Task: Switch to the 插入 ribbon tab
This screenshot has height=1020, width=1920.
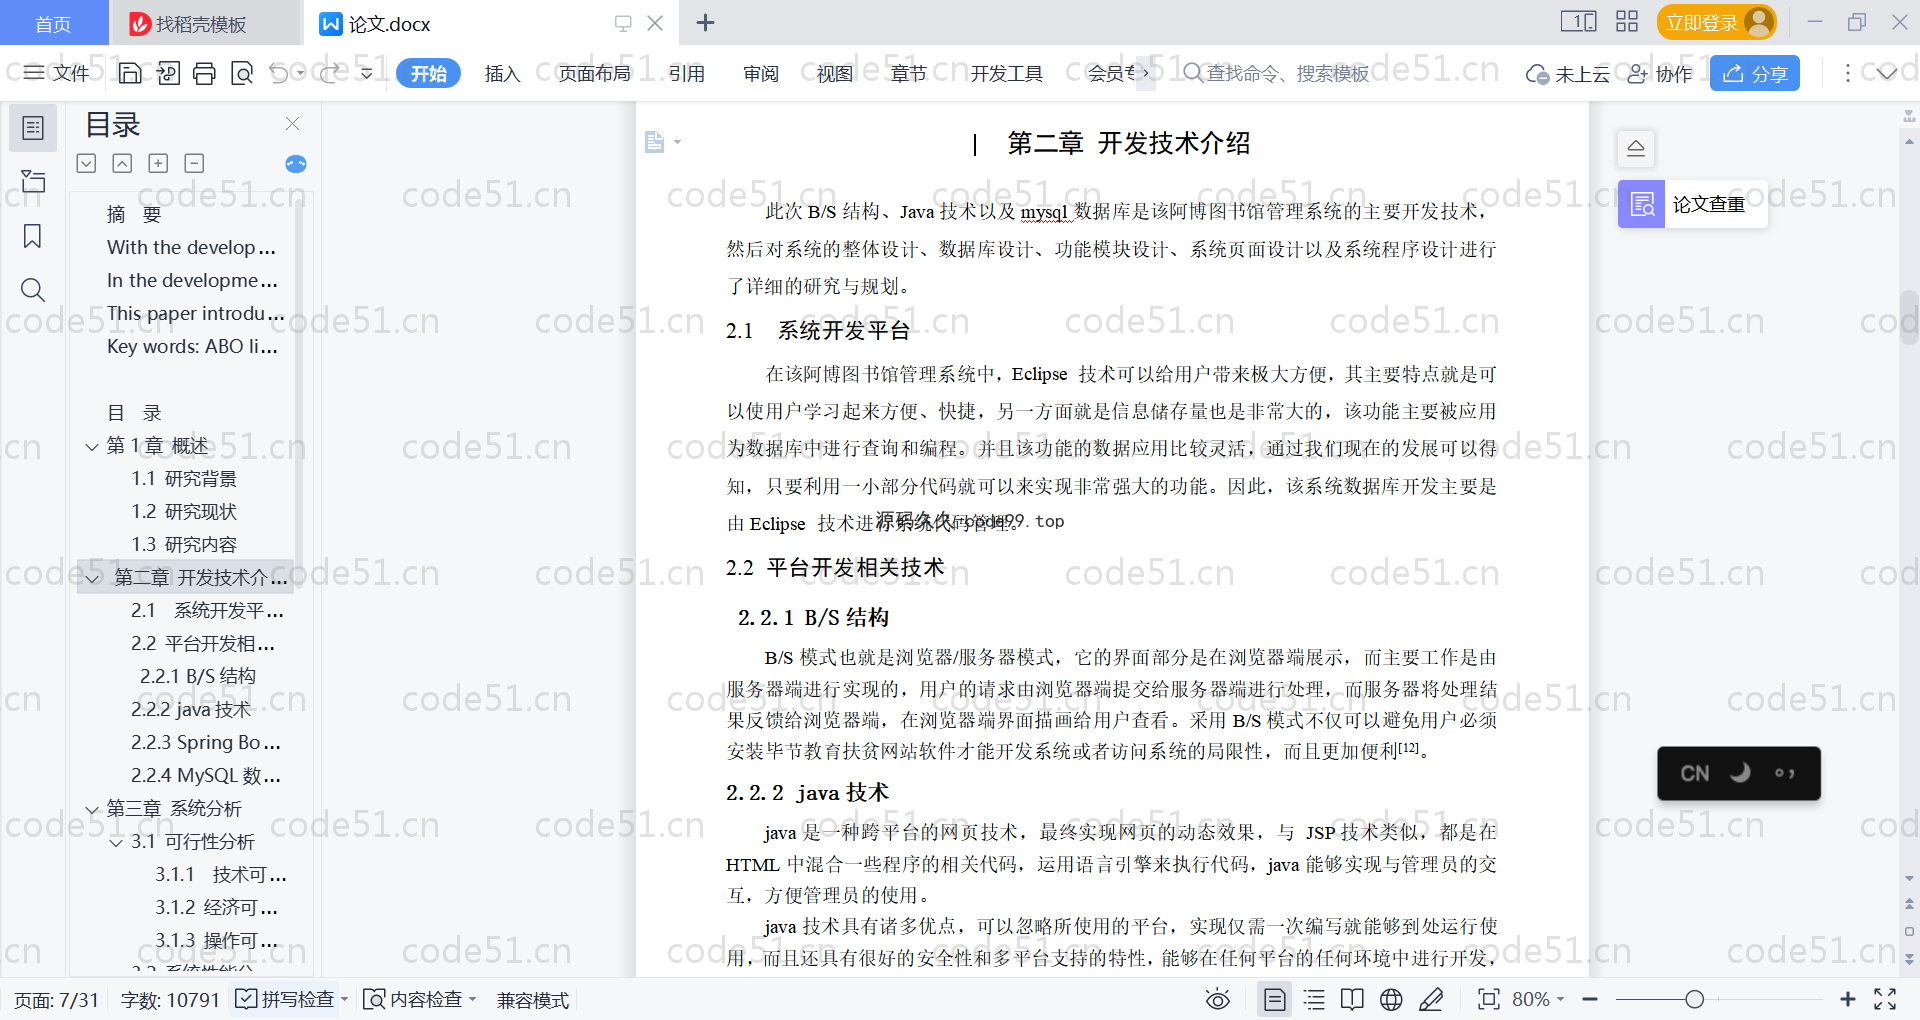Action: click(502, 73)
